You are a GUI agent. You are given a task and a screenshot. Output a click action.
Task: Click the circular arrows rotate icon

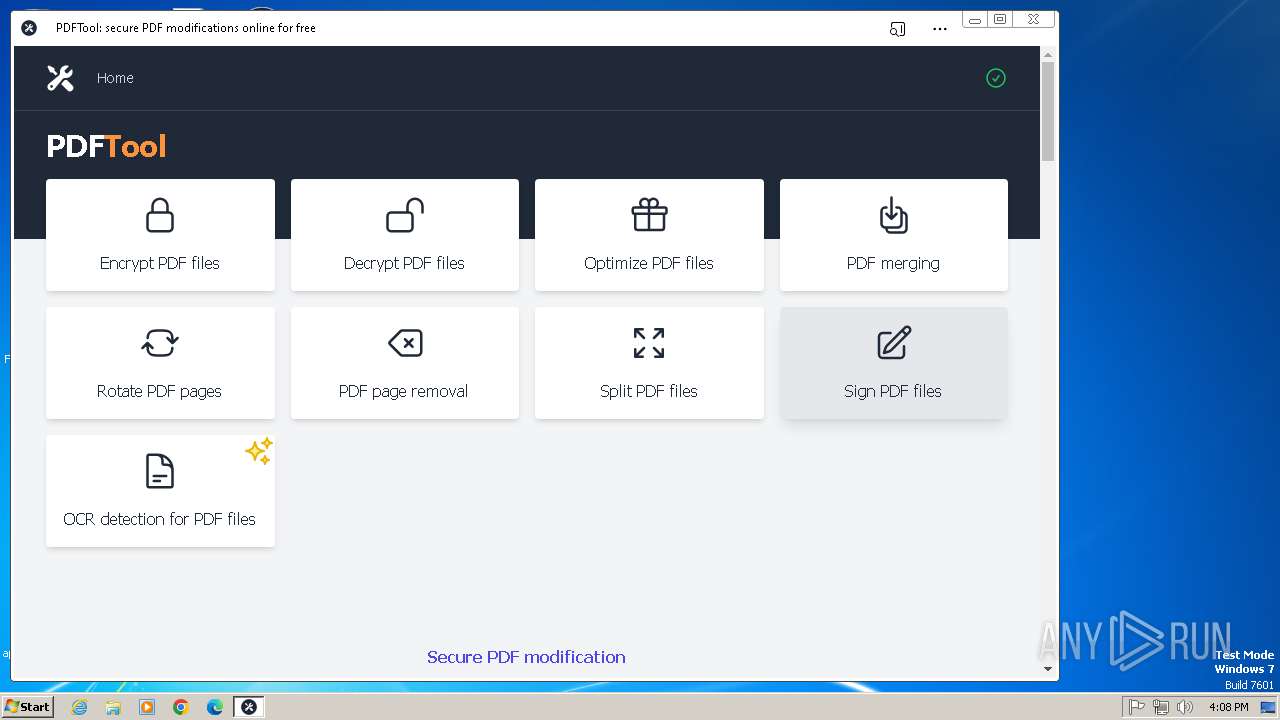pyautogui.click(x=160, y=343)
